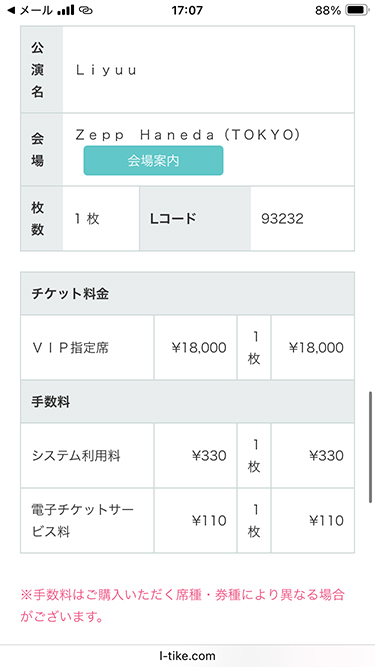Viewport: 375px width, 667px height.
Task: Tap the 88% battery percentage
Action: click(x=328, y=10)
